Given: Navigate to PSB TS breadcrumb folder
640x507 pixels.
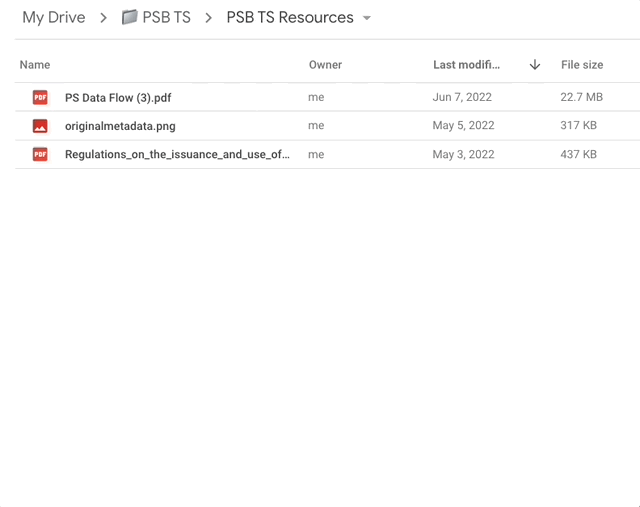Looking at the screenshot, I should [x=167, y=17].
